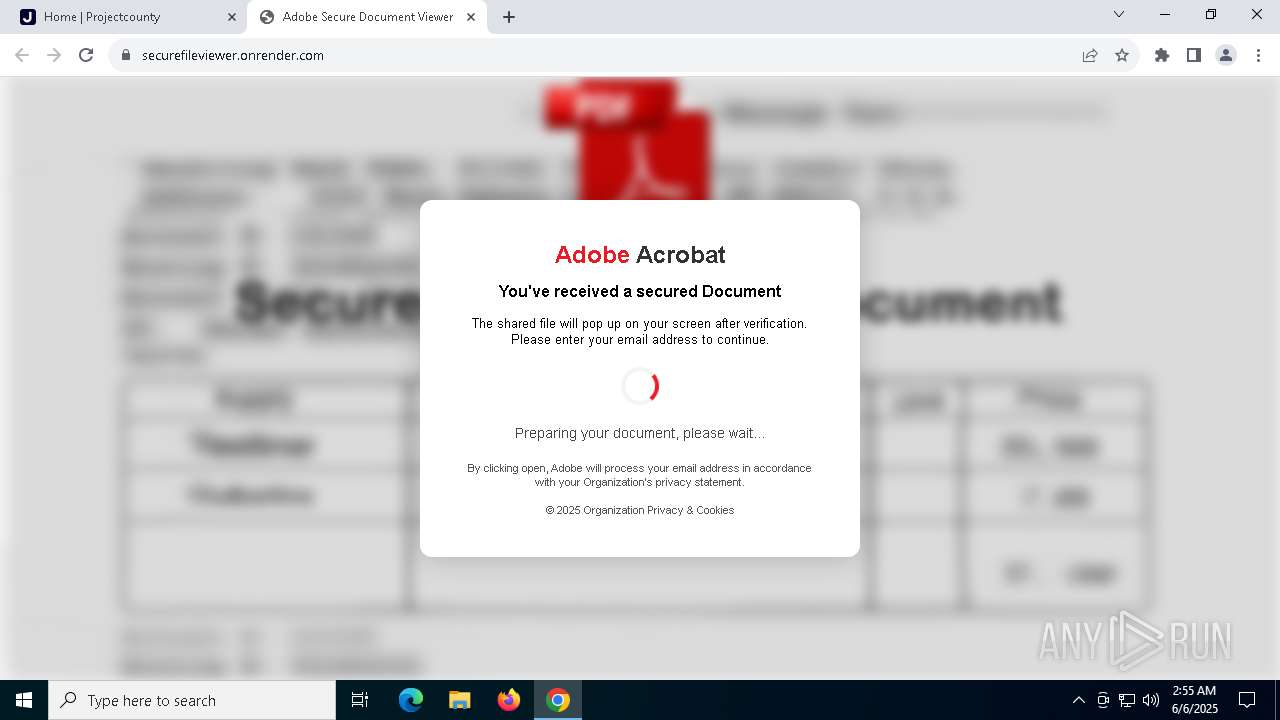Open the volume control tray icon
Image resolution: width=1280 pixels, height=720 pixels.
coord(1151,700)
